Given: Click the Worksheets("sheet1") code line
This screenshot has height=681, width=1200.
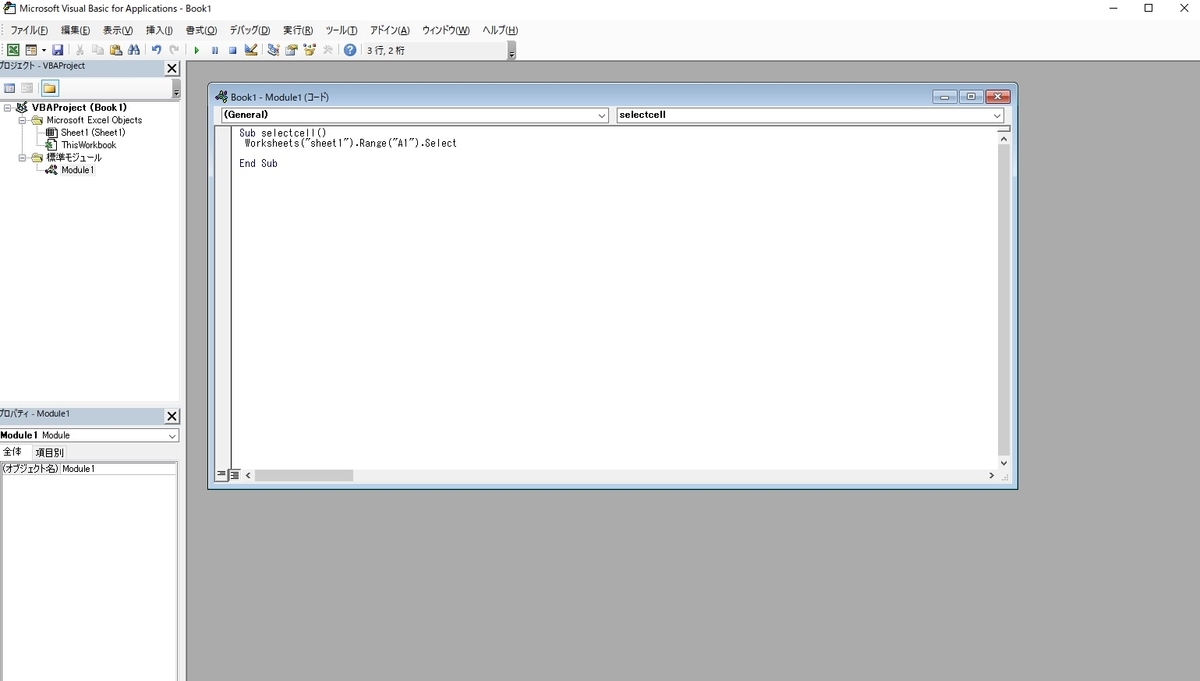Looking at the screenshot, I should 350,143.
